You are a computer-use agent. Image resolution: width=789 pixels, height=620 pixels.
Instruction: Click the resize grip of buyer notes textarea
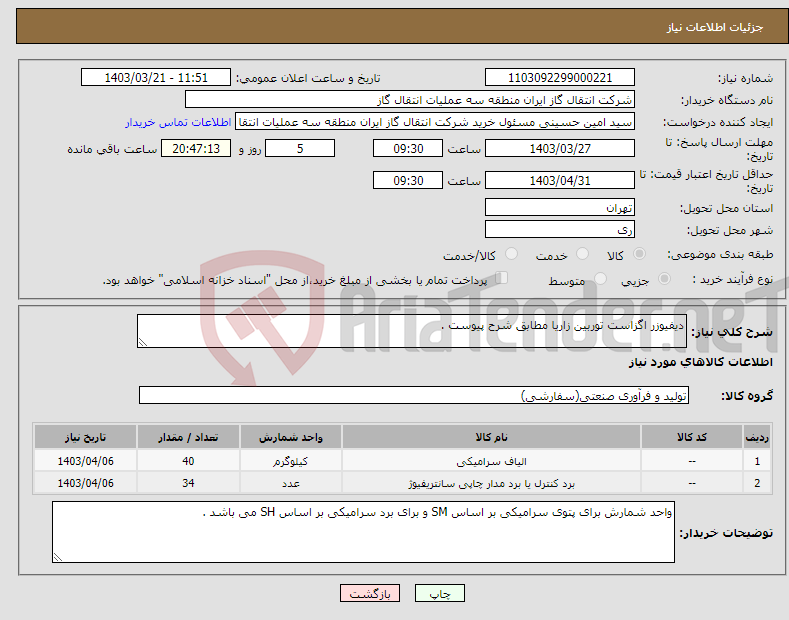(58, 557)
